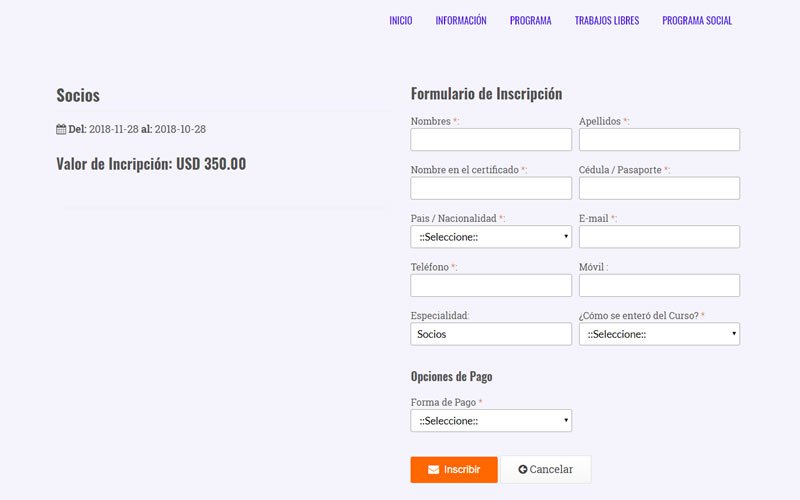
Task: Click the Móvil input field
Action: pos(659,285)
